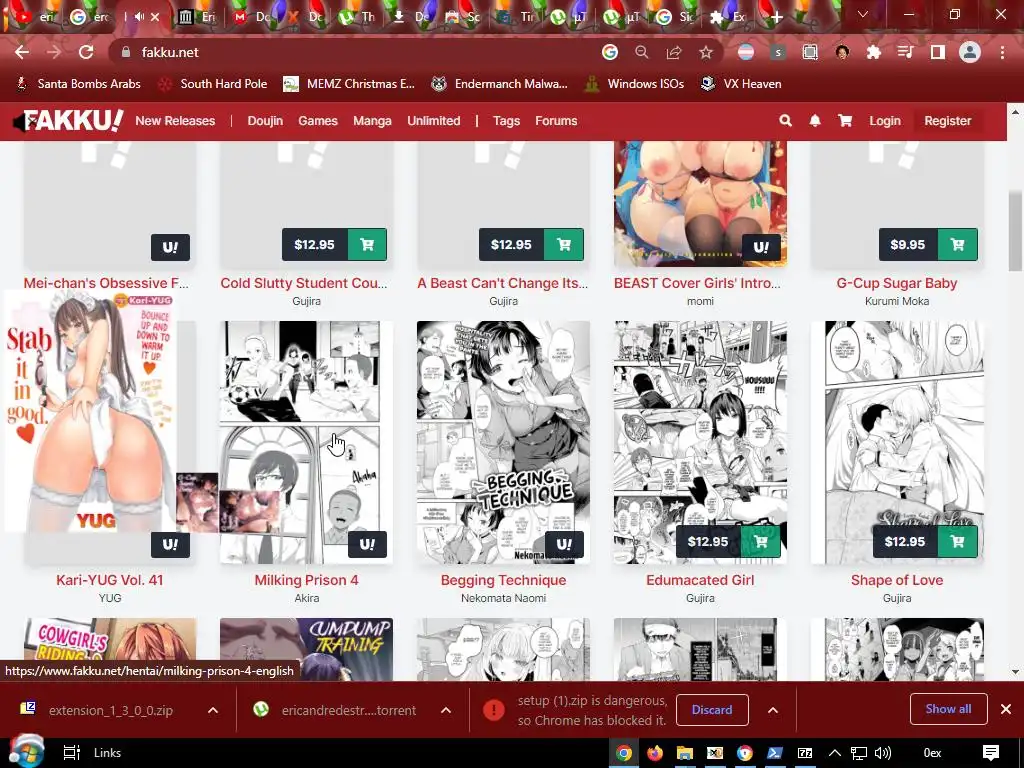Add G-Cup Sugar Baby $9.95 to cart
1024x768 pixels.
tap(957, 244)
